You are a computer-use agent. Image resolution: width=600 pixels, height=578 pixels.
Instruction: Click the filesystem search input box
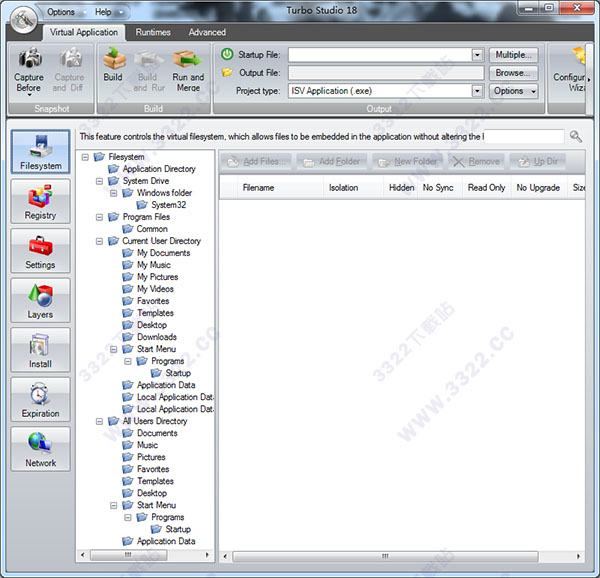(x=524, y=137)
